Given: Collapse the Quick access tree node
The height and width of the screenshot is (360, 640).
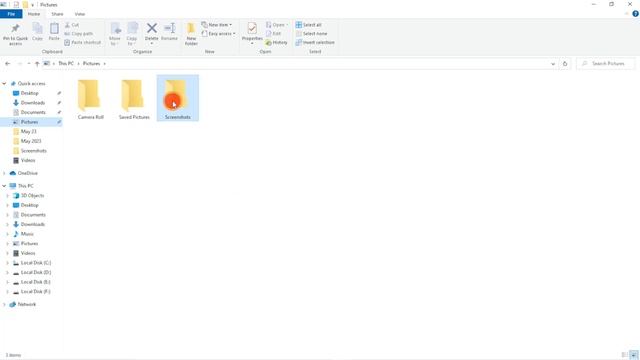Looking at the screenshot, I should [x=4, y=84].
